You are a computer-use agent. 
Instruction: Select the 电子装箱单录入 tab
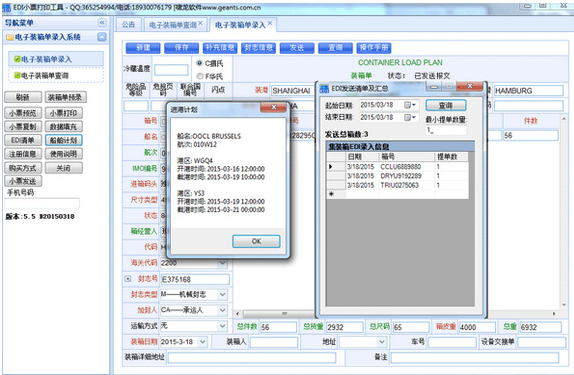coord(240,25)
